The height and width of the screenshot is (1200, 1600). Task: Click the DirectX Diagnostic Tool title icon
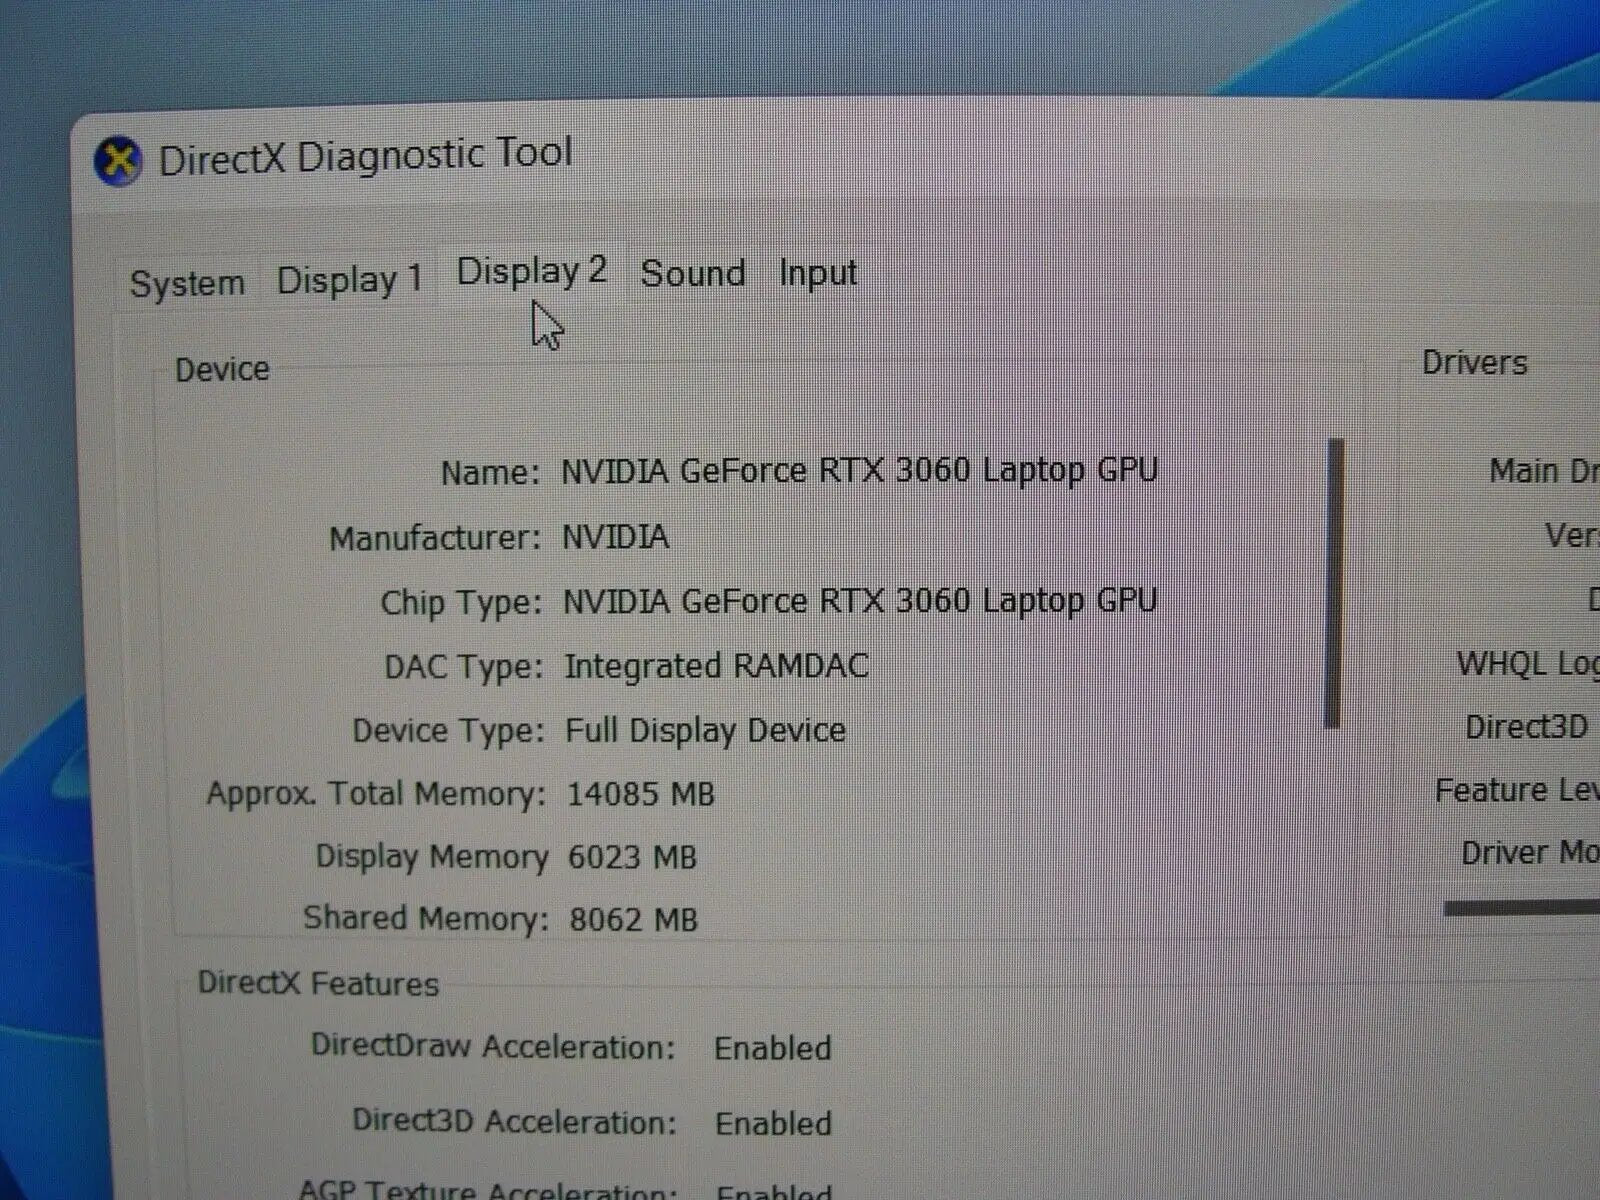118,161
